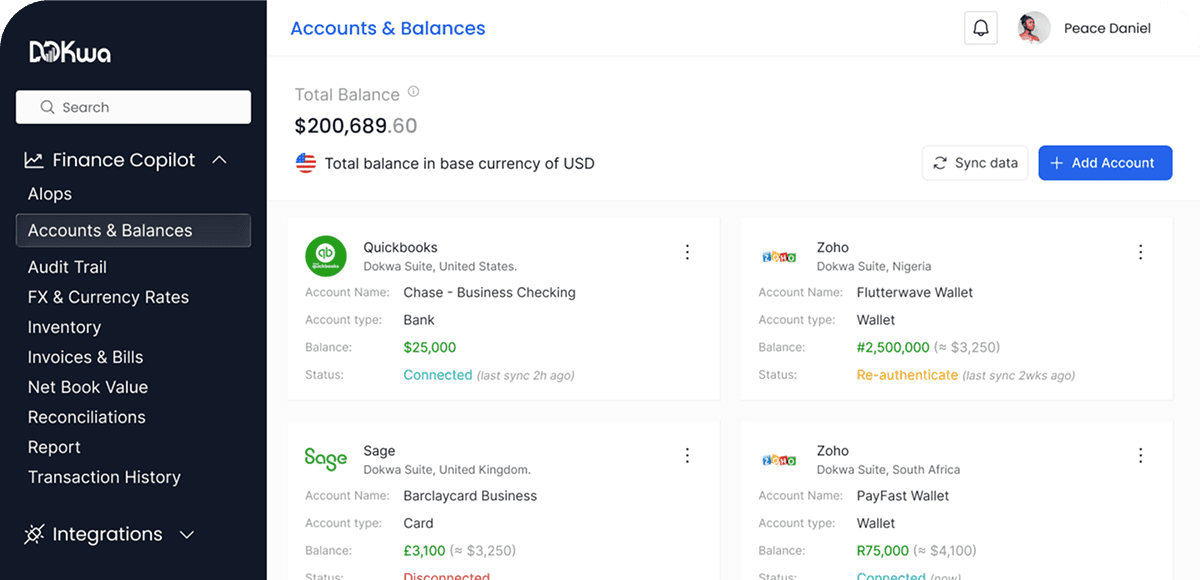Focus the sidebar Search field
Viewport: 1200px width, 580px height.
pos(133,107)
